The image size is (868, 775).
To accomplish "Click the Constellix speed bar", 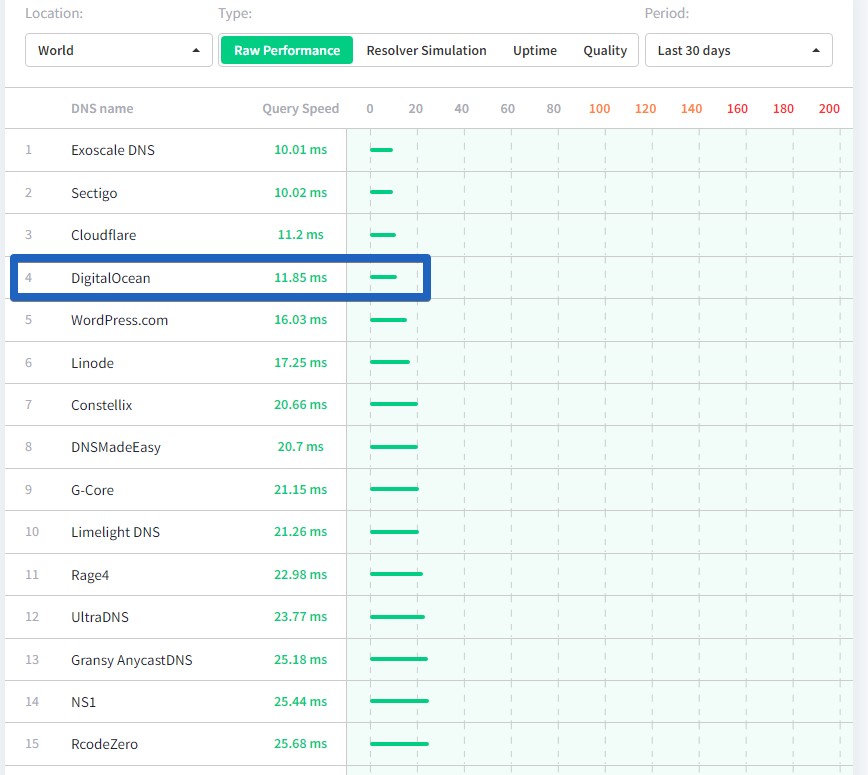I will [394, 404].
